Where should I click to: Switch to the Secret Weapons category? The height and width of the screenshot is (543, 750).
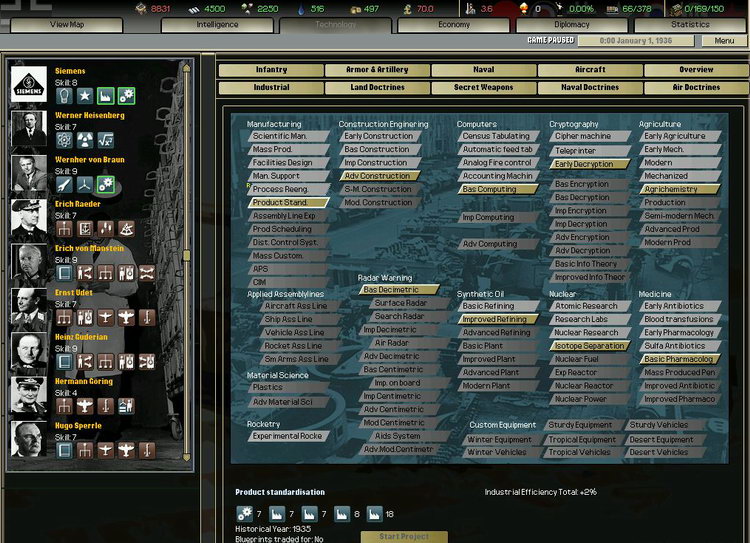point(484,88)
